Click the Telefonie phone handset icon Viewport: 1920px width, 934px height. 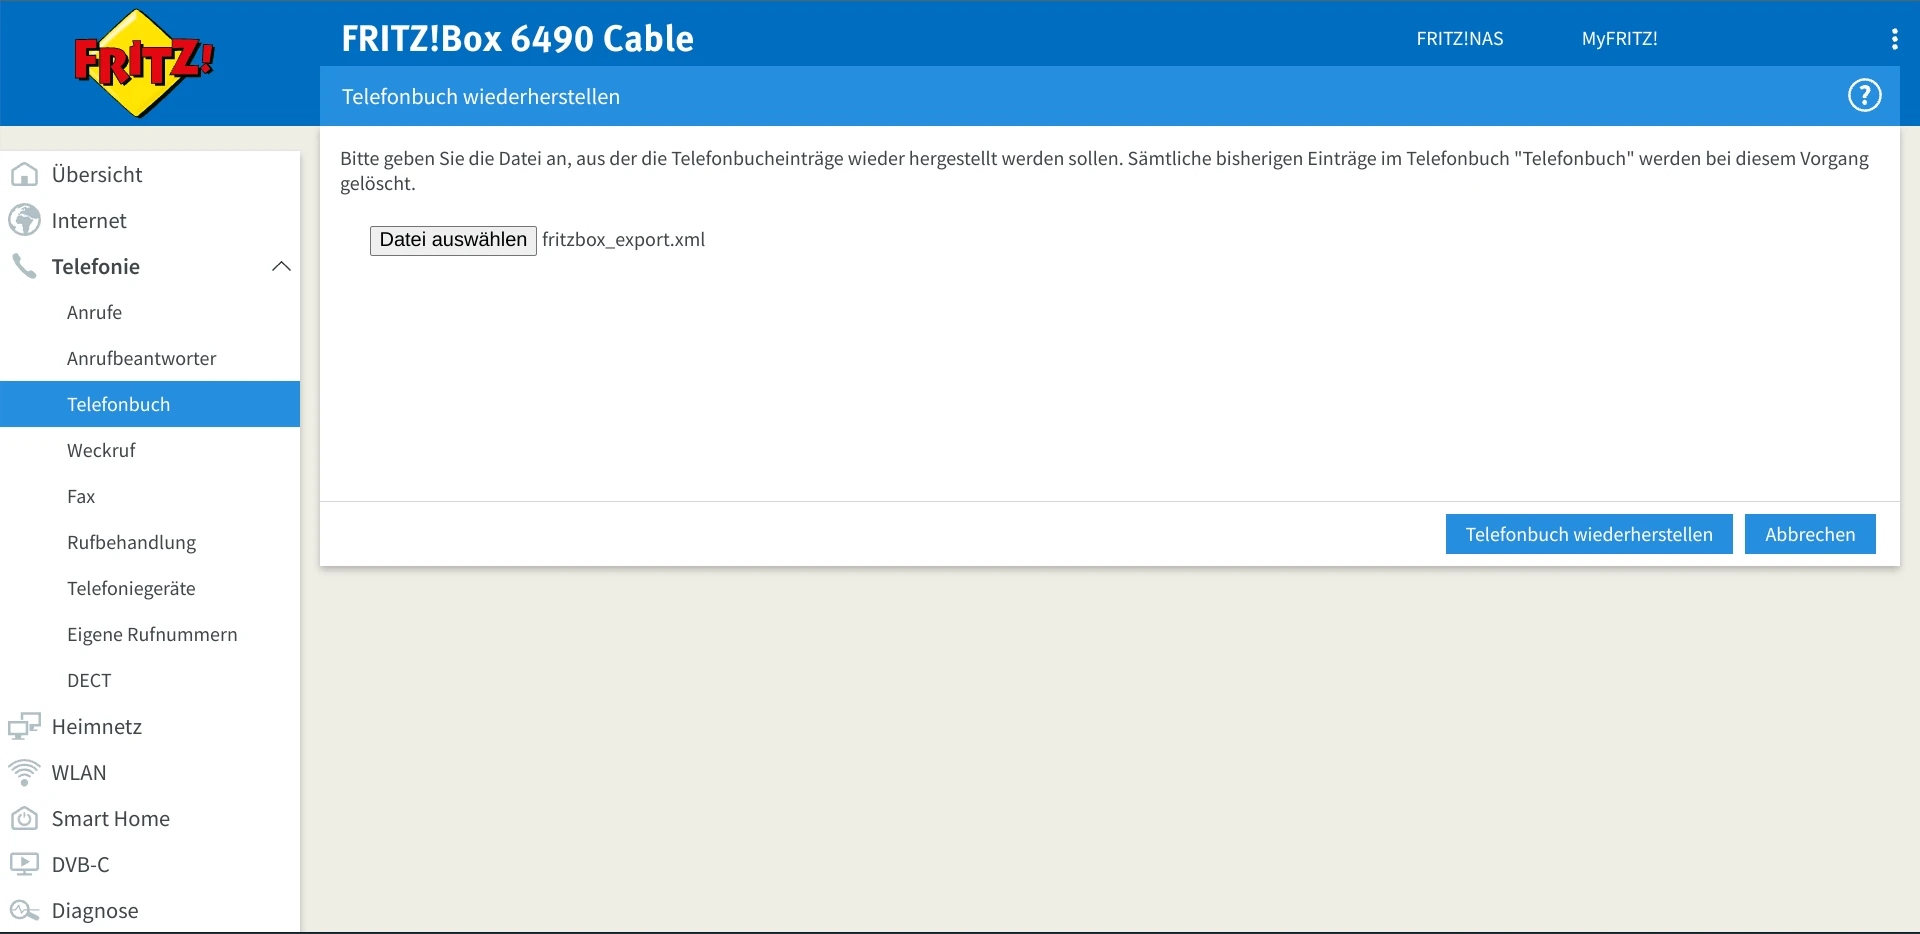click(x=24, y=266)
